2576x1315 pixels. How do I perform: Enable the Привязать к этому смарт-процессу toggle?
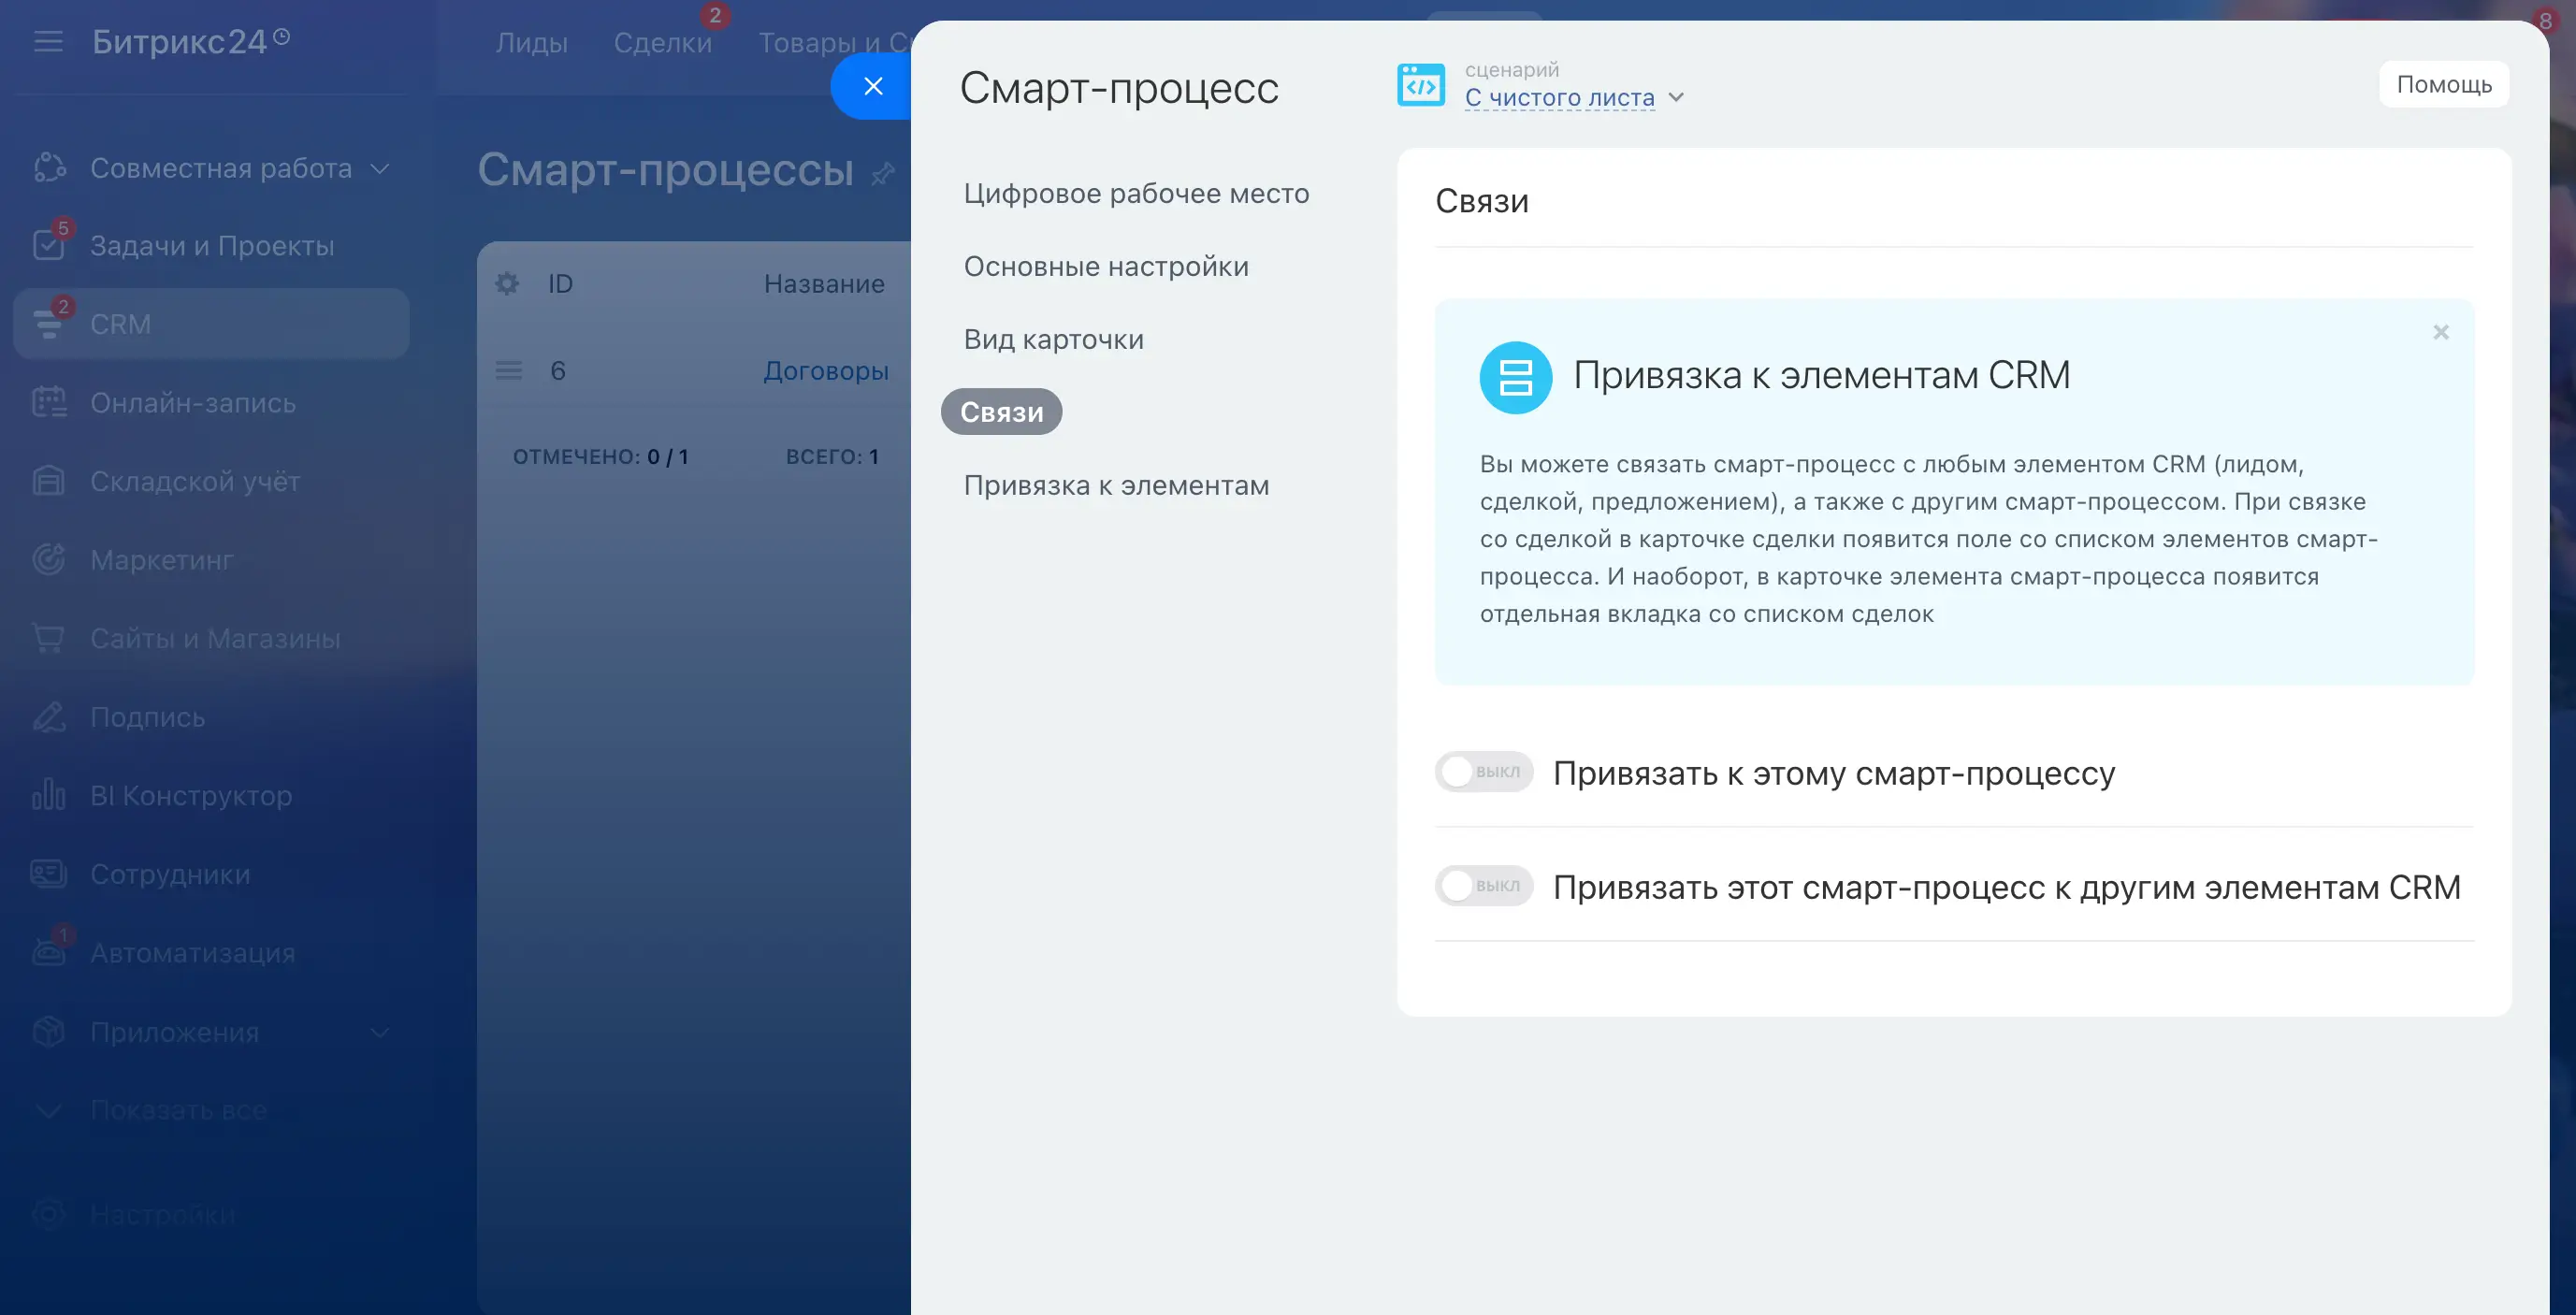(x=1483, y=772)
